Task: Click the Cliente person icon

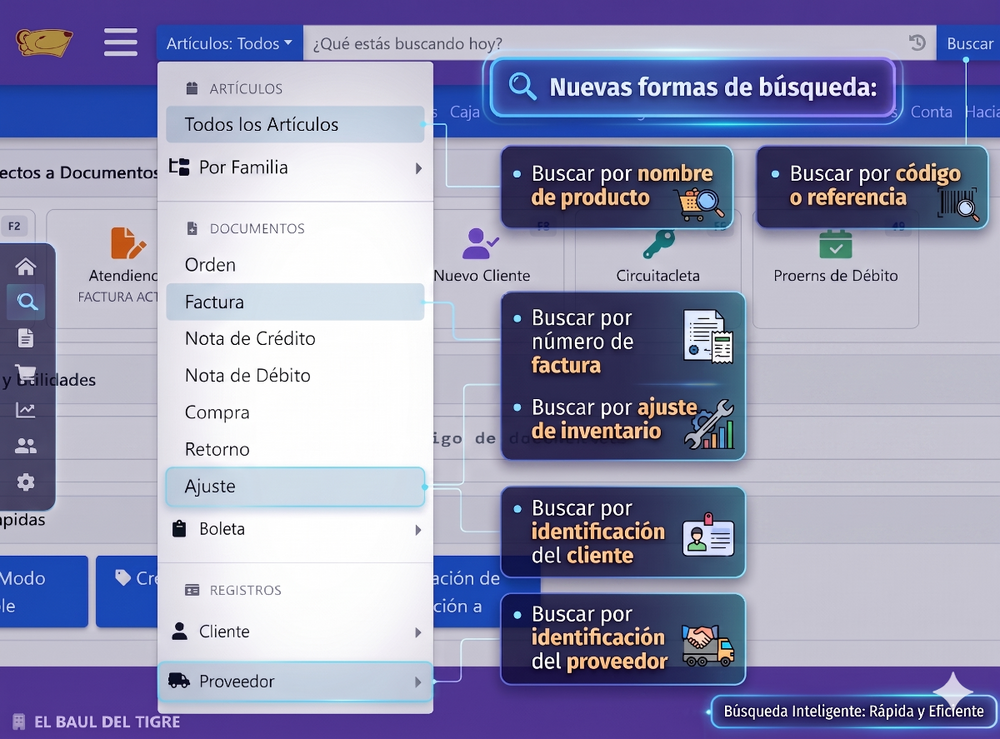Action: (179, 631)
